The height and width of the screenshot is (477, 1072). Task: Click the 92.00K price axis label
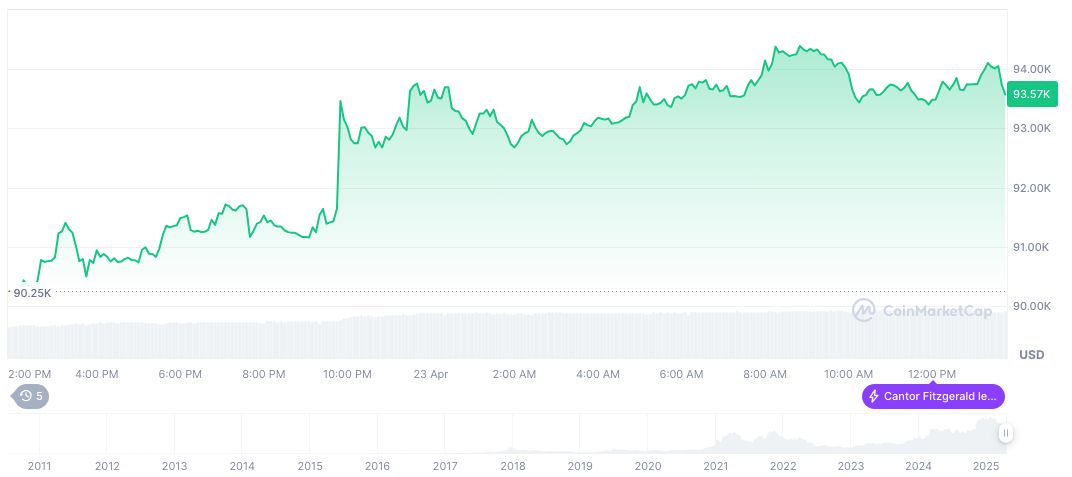(1032, 188)
